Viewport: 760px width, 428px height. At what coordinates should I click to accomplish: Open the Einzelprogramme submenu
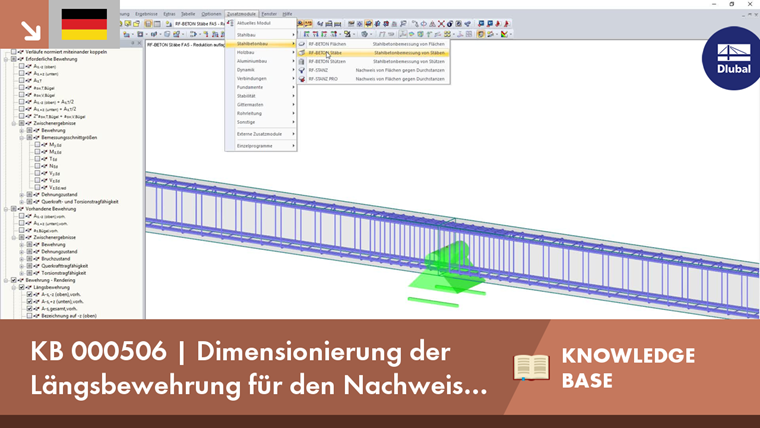click(x=261, y=146)
